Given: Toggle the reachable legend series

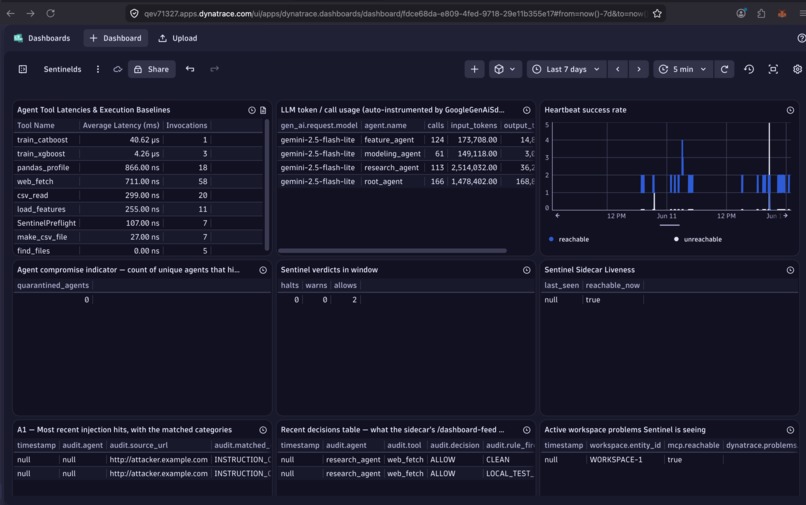Looking at the screenshot, I should pyautogui.click(x=569, y=239).
